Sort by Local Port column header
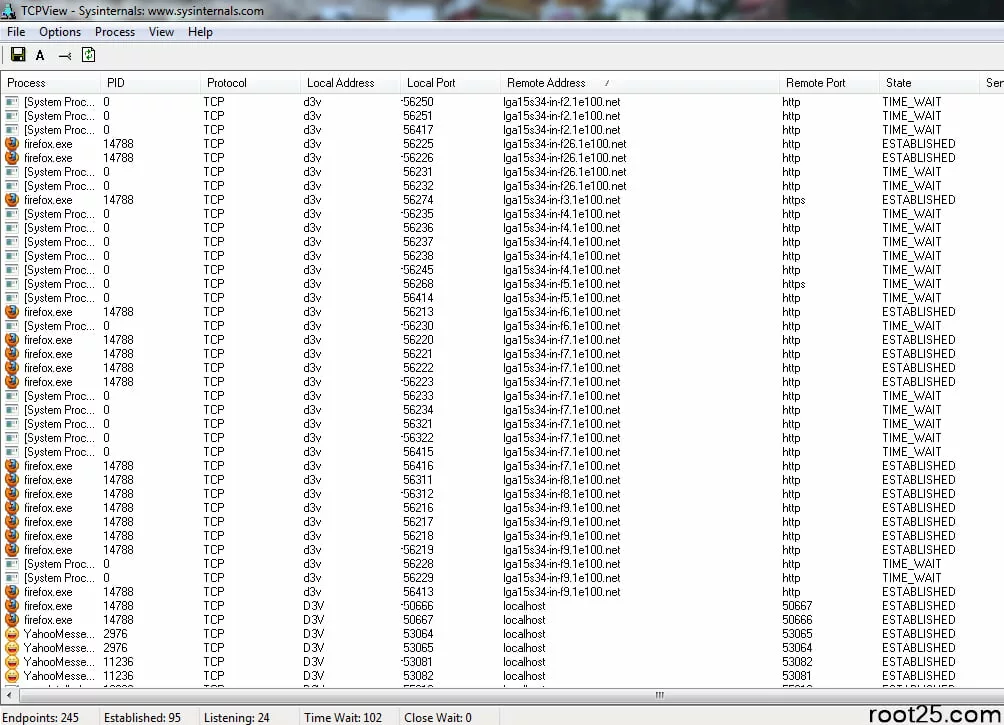1004x725 pixels. tap(450, 83)
